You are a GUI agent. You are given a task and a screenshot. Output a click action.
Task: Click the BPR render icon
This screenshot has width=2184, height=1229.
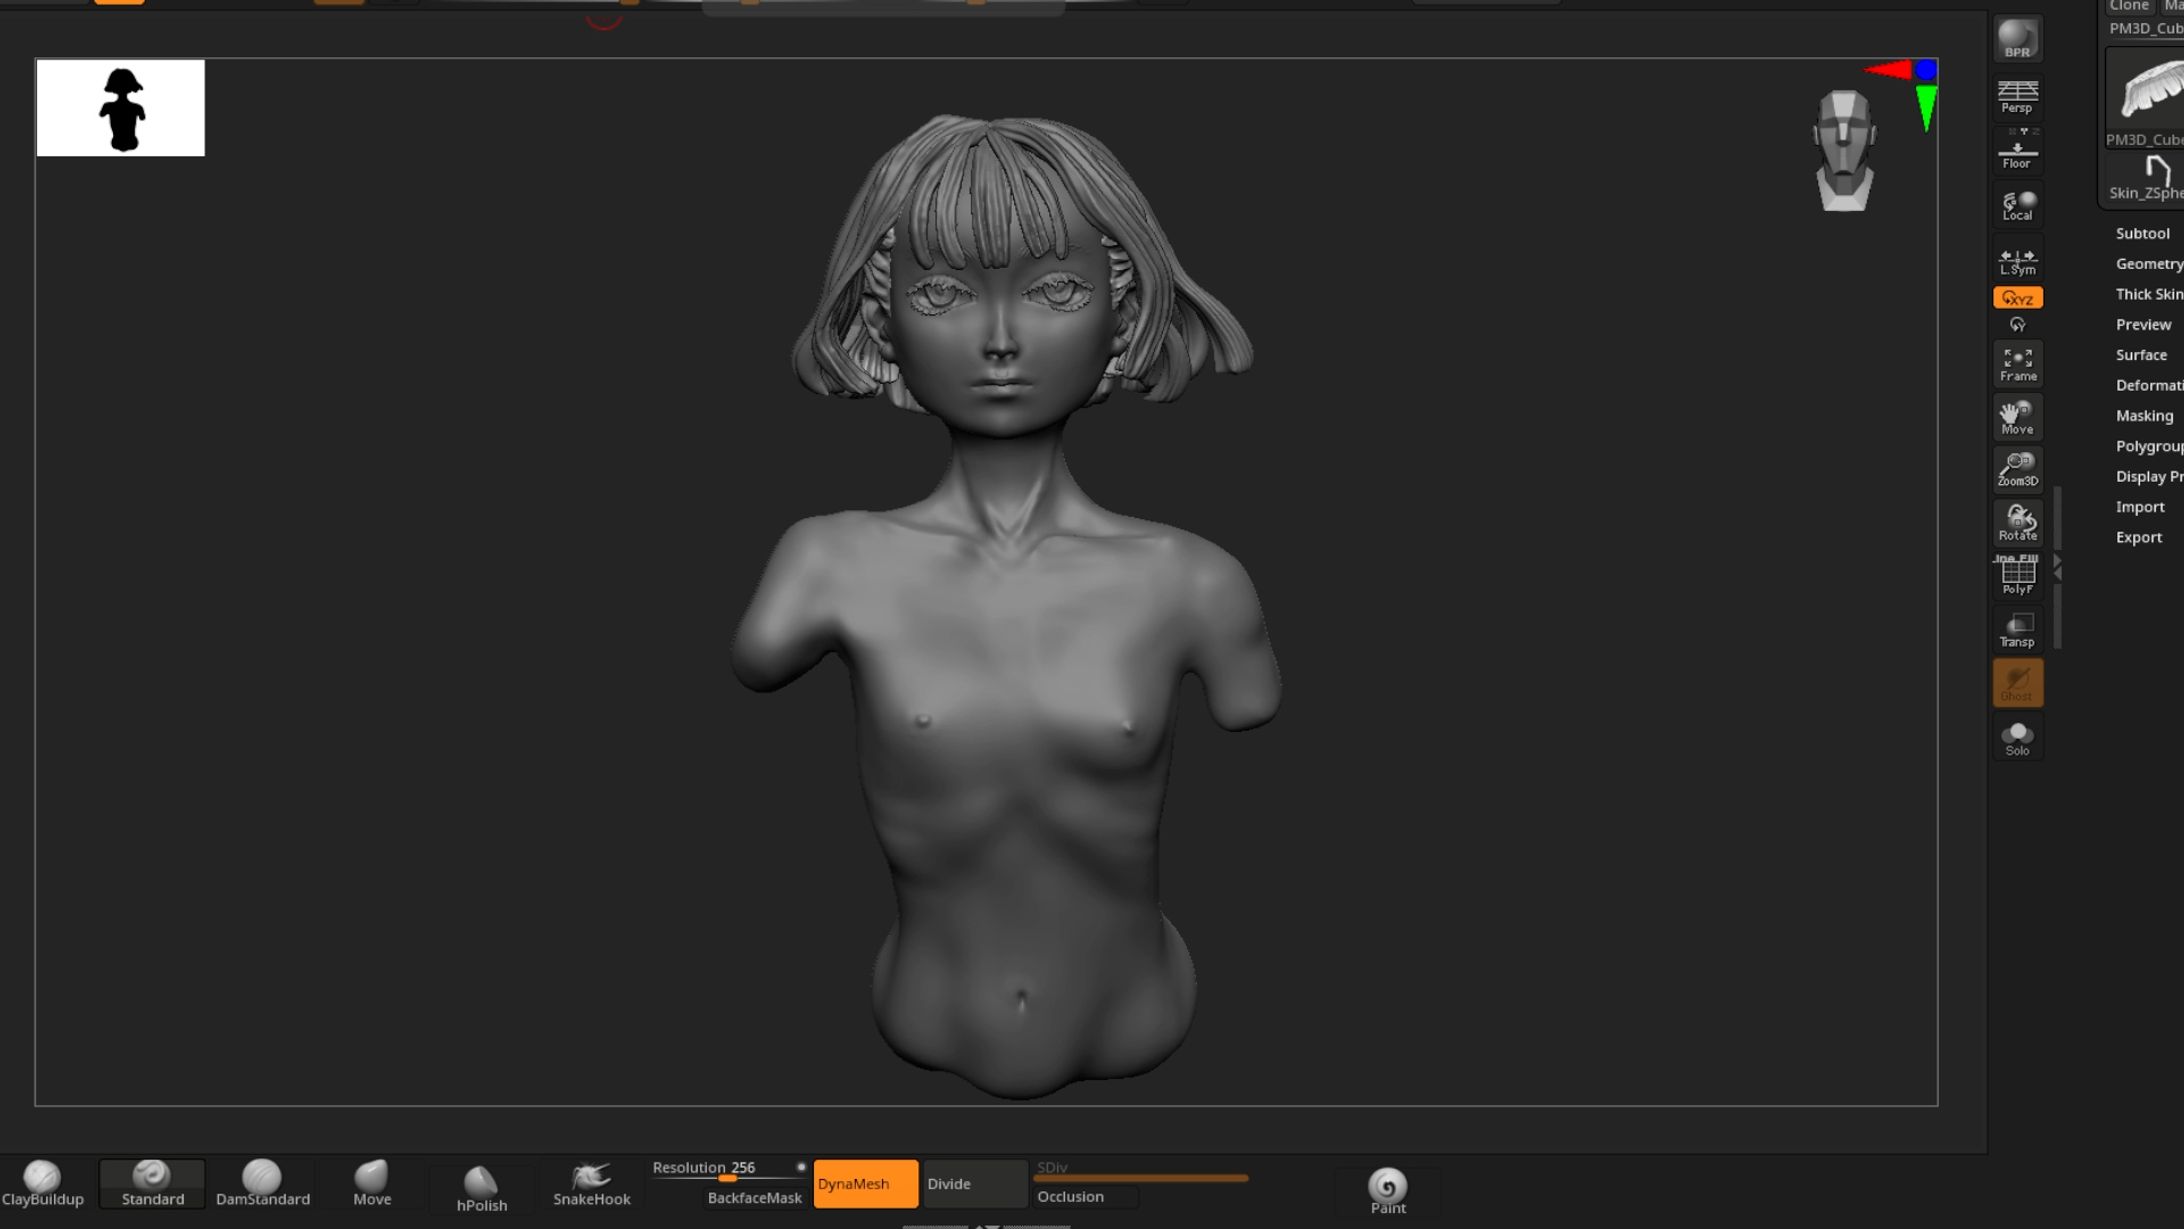tap(2017, 40)
